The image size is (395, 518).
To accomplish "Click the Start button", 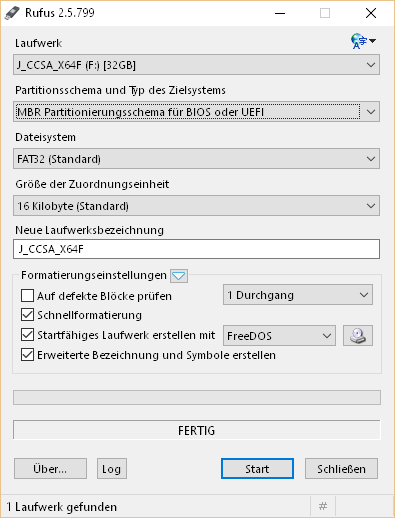I will pyautogui.click(x=257, y=469).
